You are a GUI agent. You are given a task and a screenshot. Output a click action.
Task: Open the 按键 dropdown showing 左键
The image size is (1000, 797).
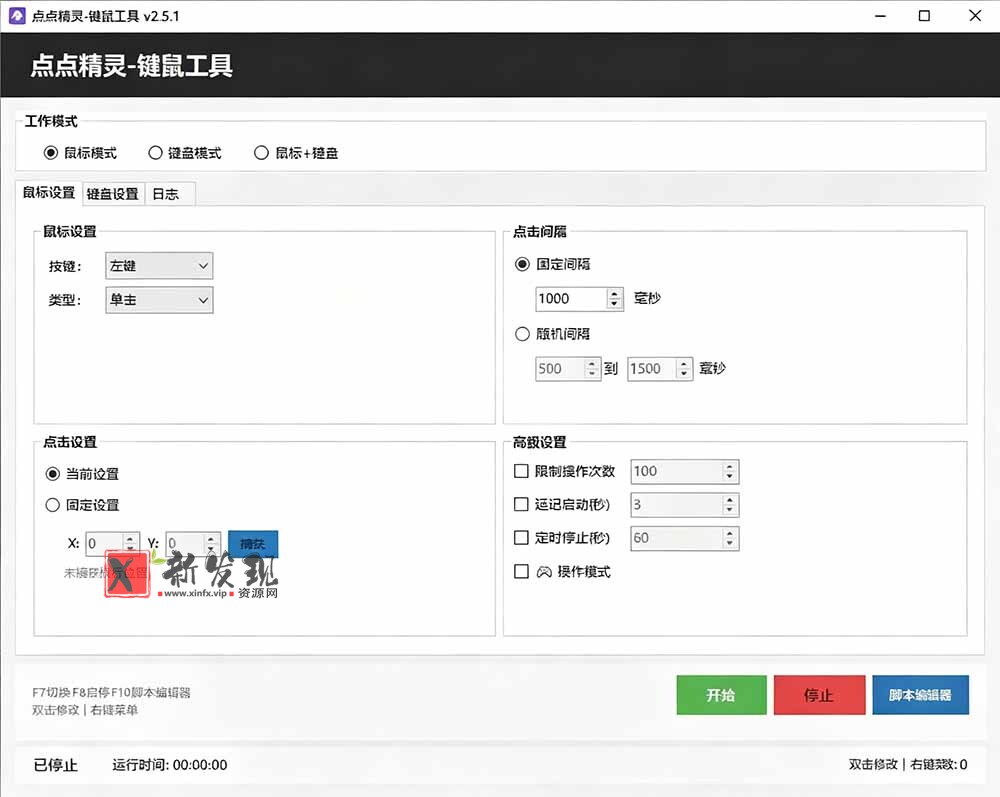159,266
